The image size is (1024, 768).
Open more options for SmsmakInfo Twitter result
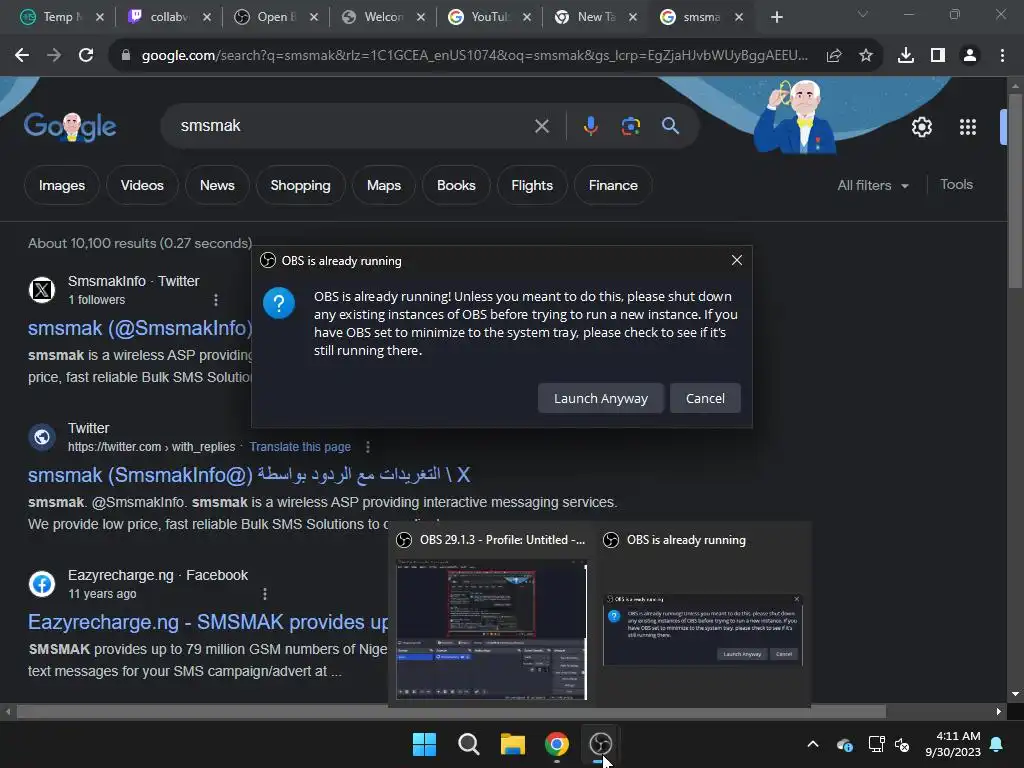[216, 300]
